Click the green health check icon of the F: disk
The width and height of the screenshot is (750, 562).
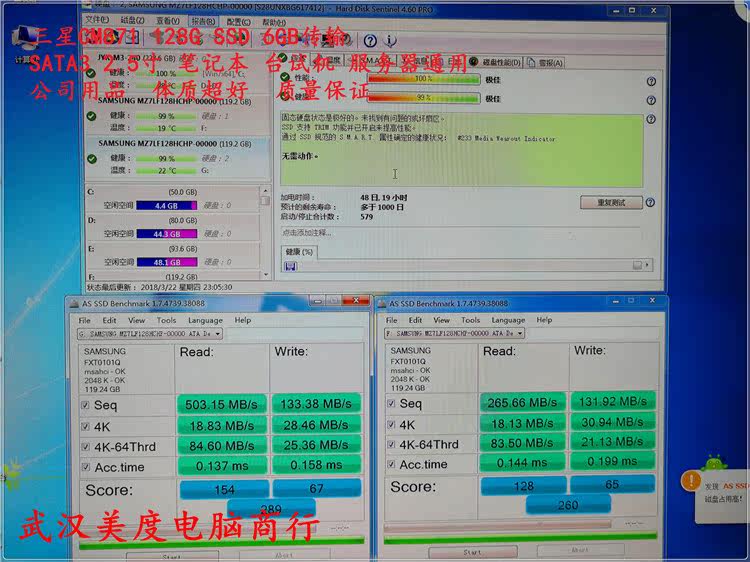(91, 116)
